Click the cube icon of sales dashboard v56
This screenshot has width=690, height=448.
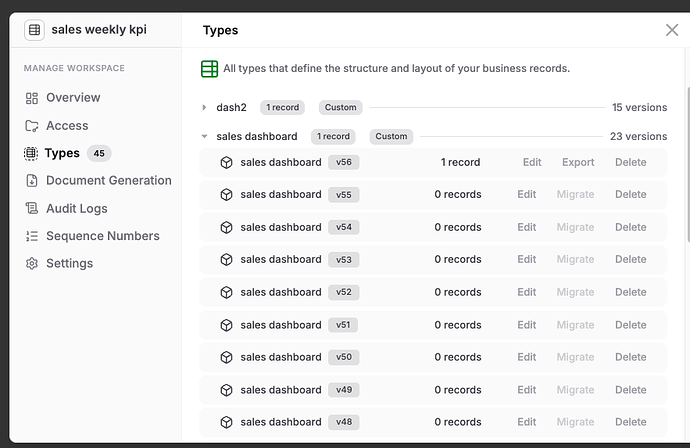coord(226,162)
